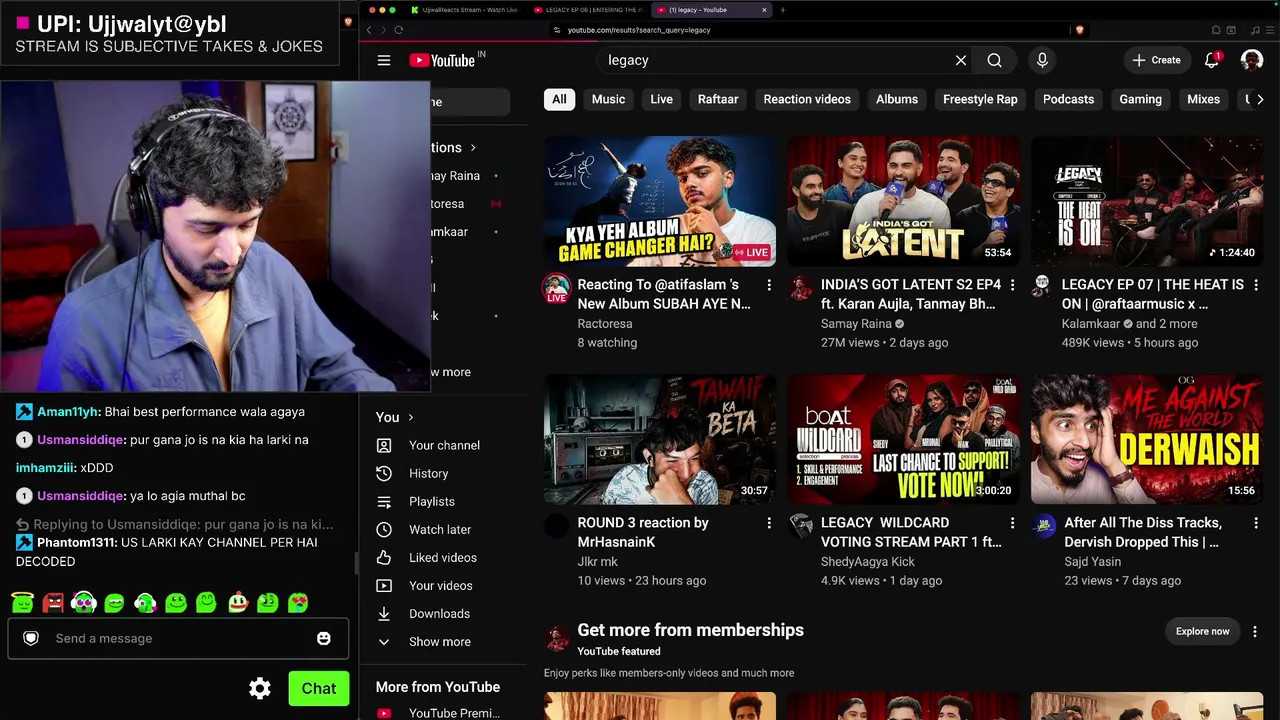Open Liked videos in sidebar
1280x720 pixels.
pyautogui.click(x=443, y=557)
